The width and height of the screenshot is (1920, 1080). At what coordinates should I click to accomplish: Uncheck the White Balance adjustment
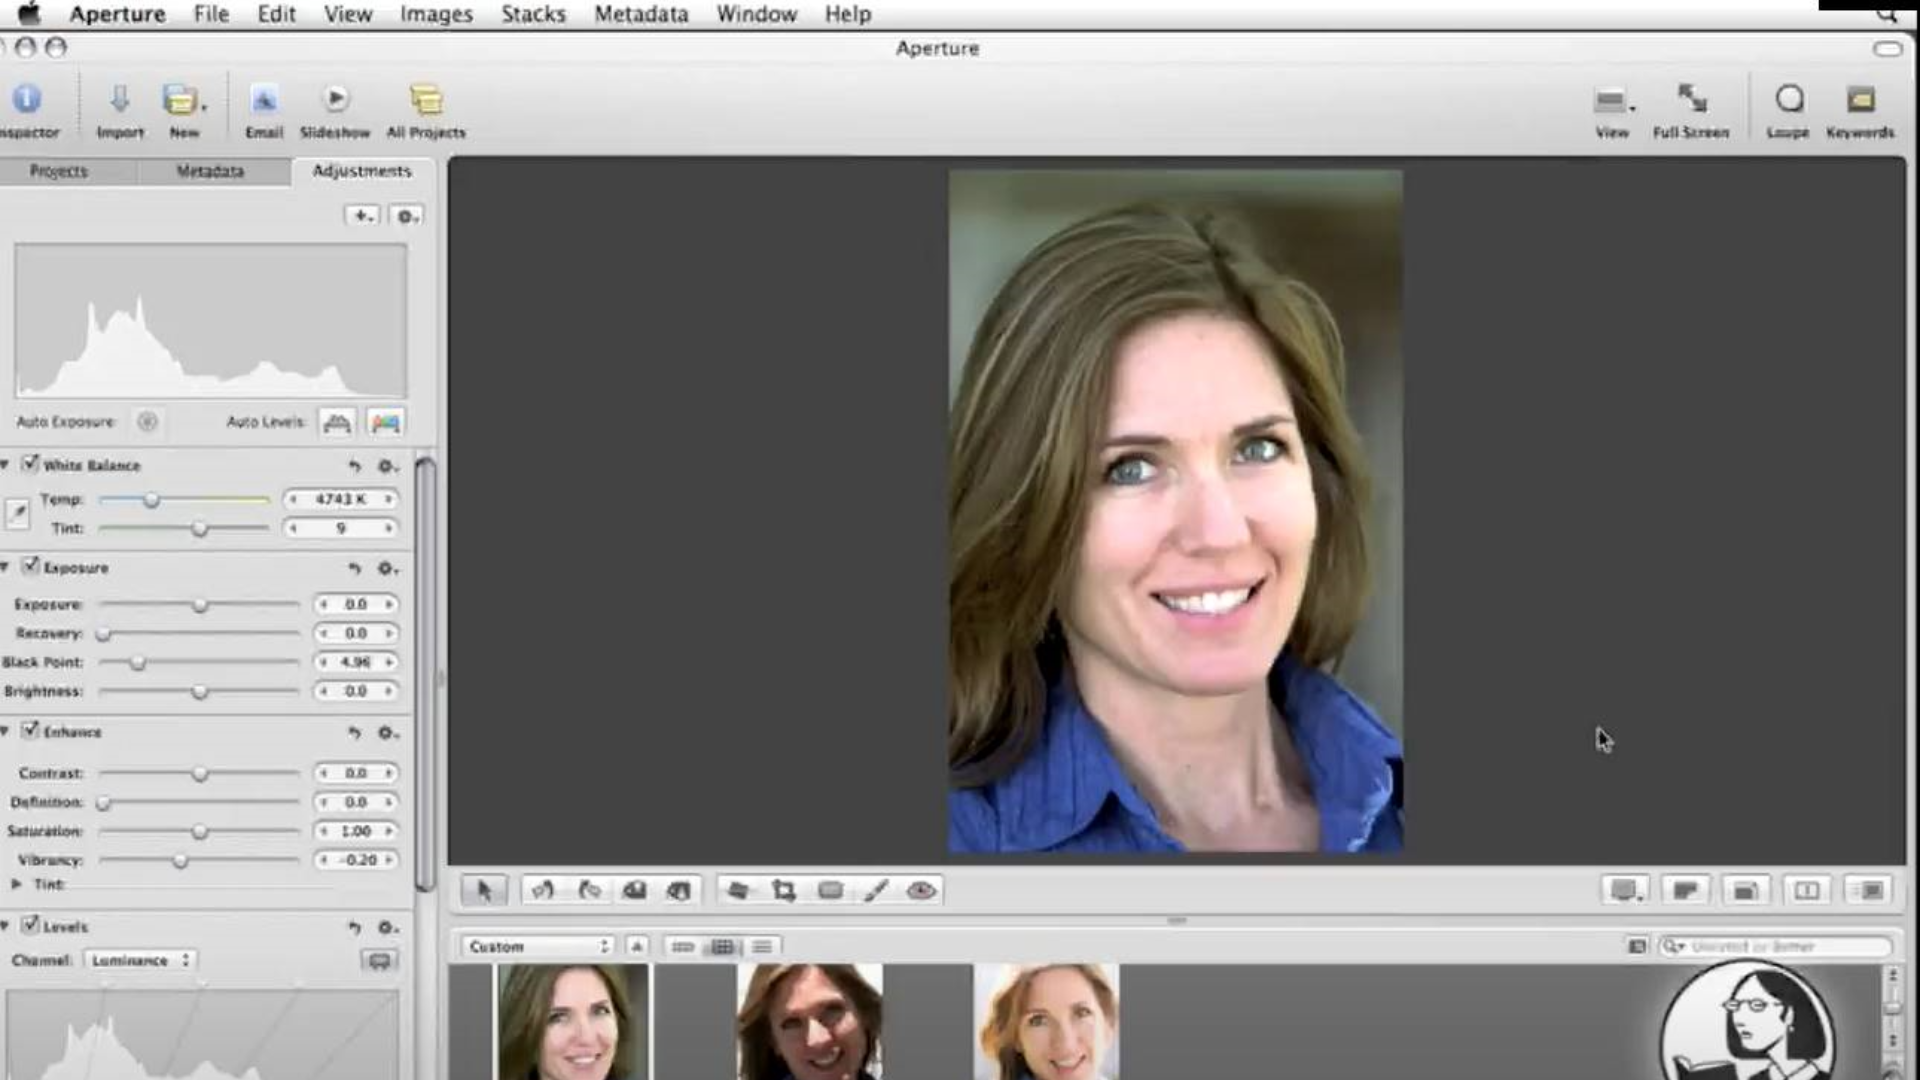[x=30, y=464]
